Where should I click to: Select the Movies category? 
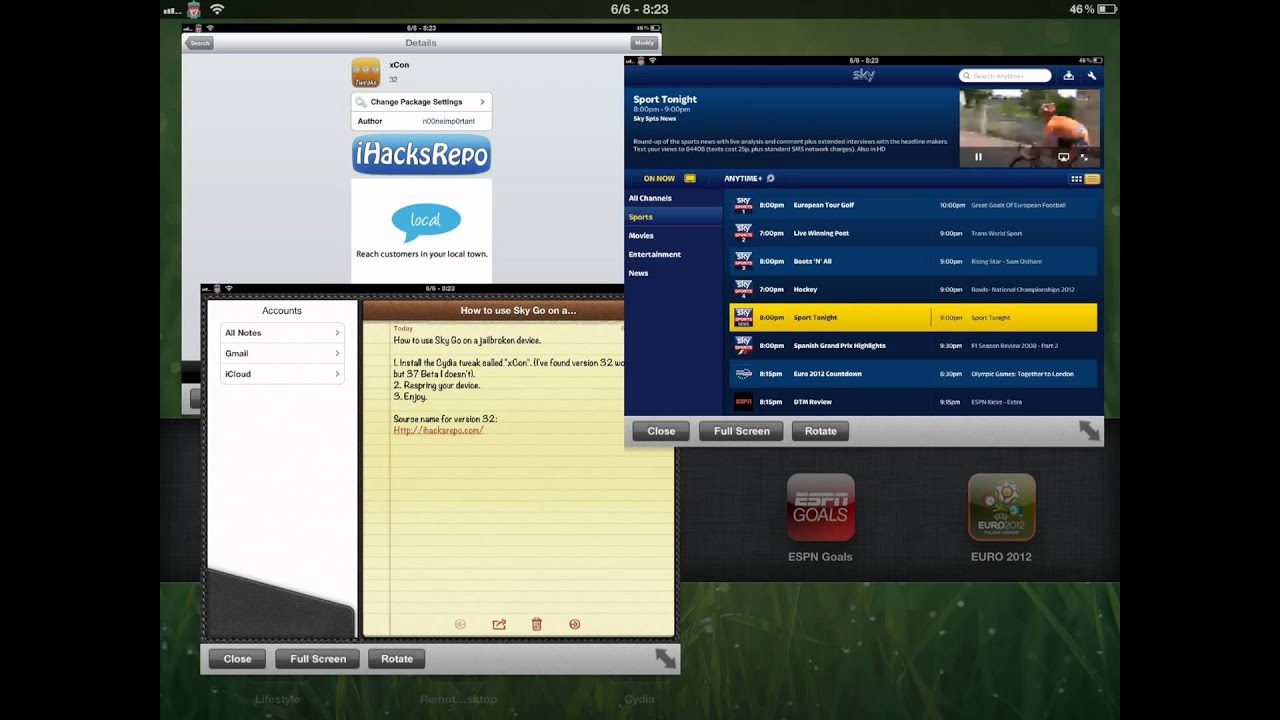pyautogui.click(x=673, y=236)
